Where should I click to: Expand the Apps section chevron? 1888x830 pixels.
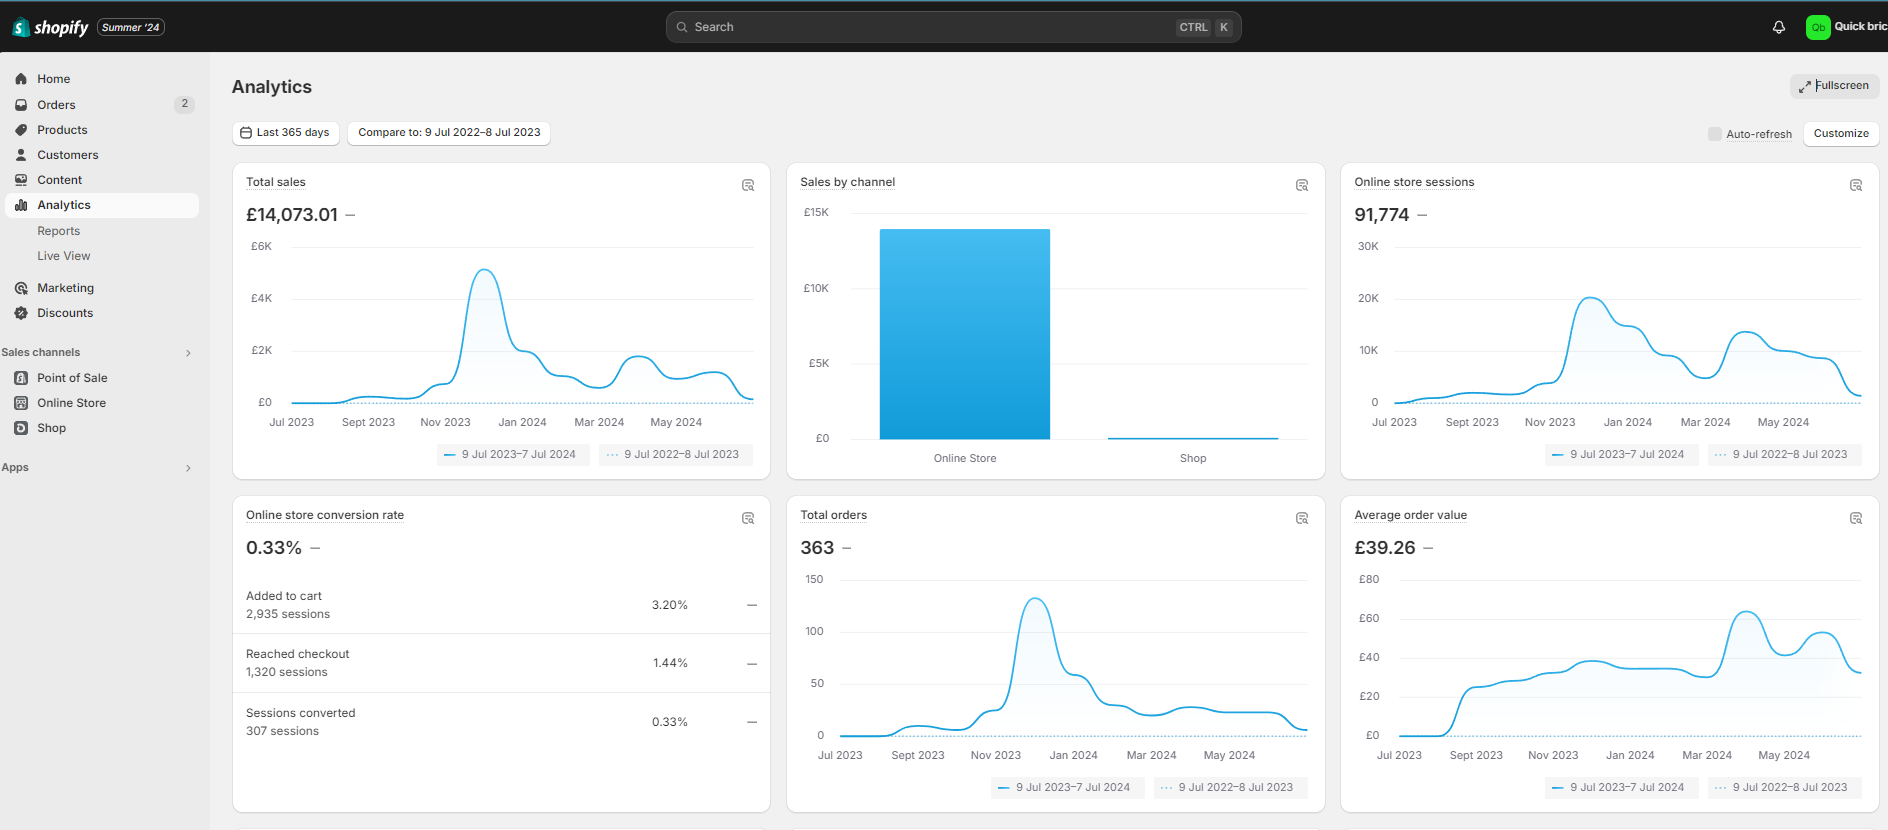point(188,468)
